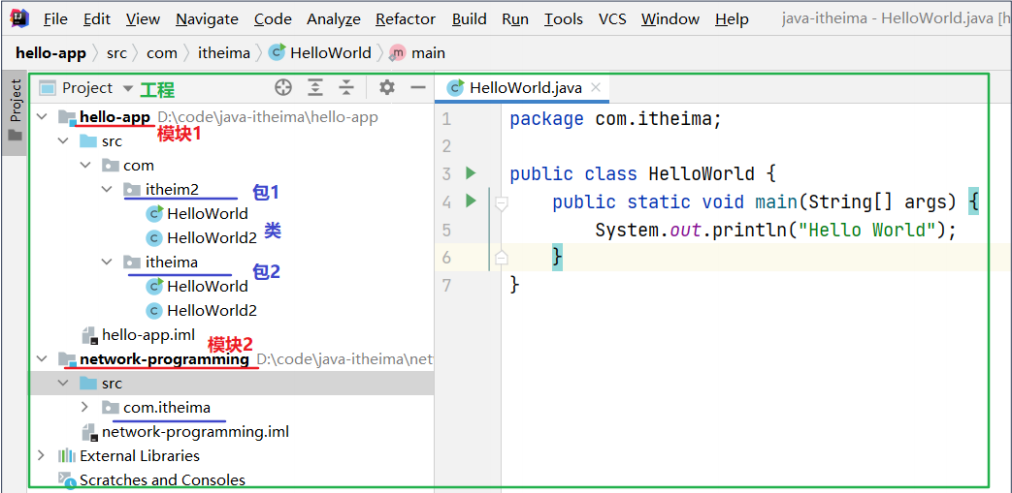Open the Project view dropdown arrow
The width and height of the screenshot is (1012, 493).
128,88
